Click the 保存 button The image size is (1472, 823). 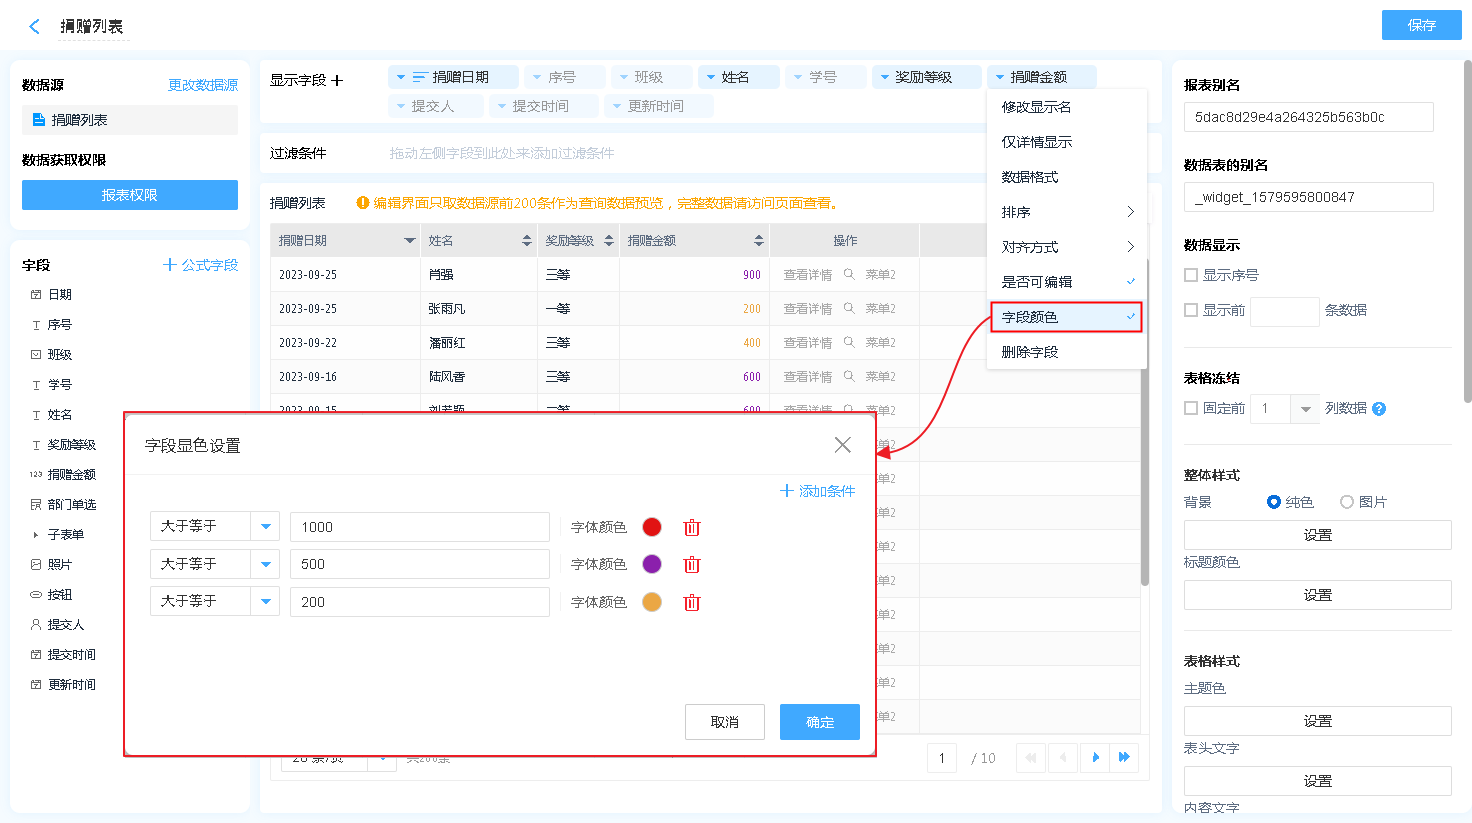pyautogui.click(x=1421, y=25)
